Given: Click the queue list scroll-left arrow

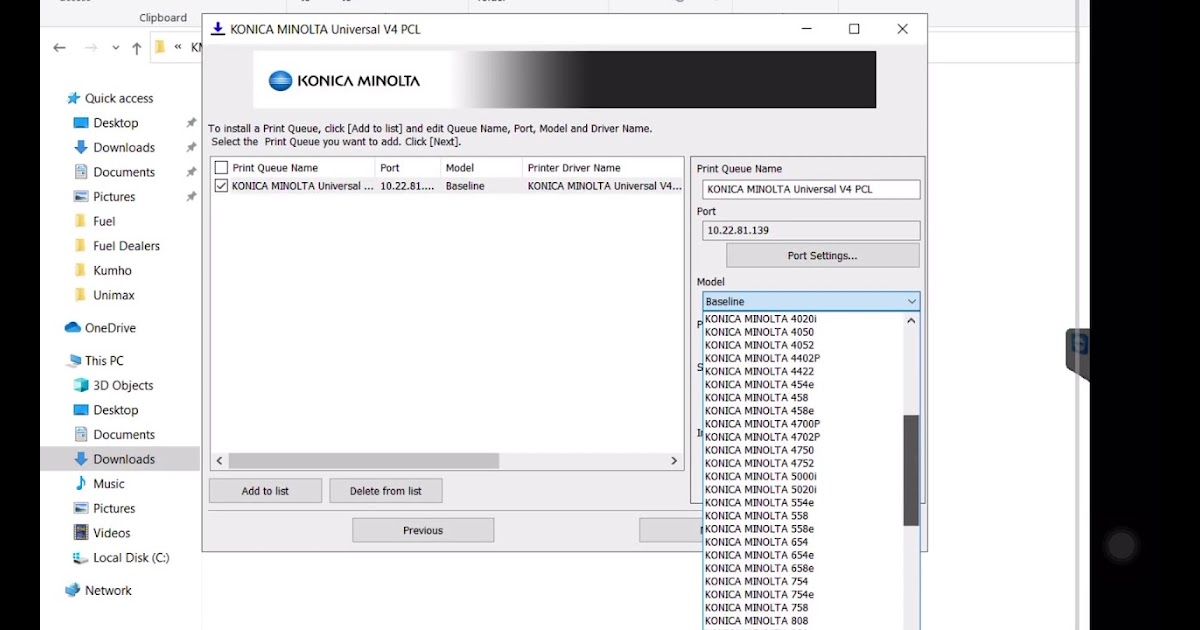Looking at the screenshot, I should click(x=220, y=461).
